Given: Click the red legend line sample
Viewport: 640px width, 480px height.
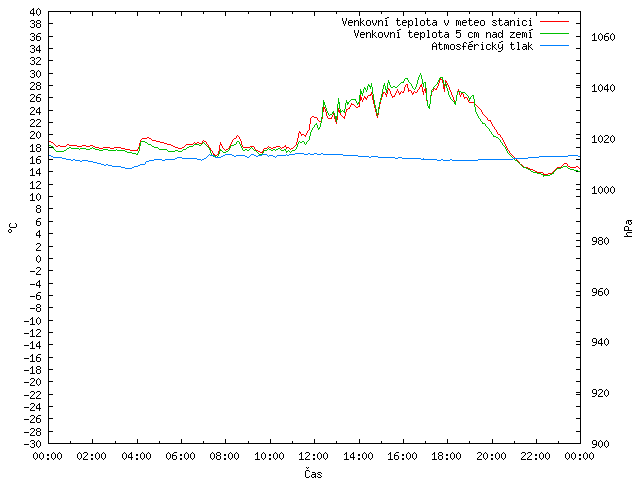Looking at the screenshot, I should click(x=554, y=22).
